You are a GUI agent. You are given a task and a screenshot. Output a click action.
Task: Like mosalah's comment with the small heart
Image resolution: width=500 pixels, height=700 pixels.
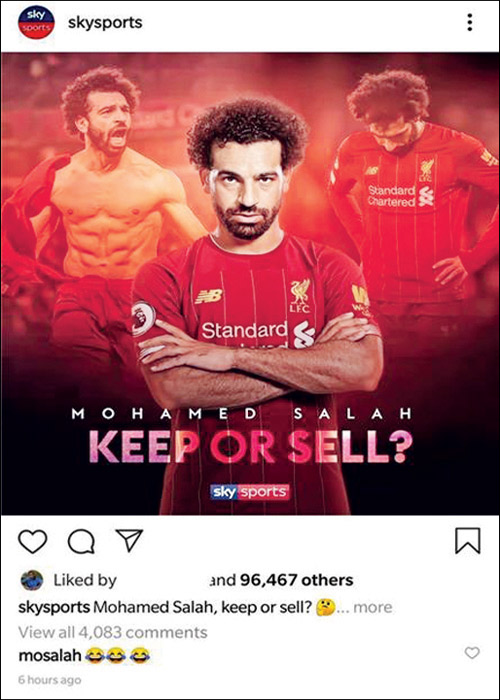(x=472, y=653)
